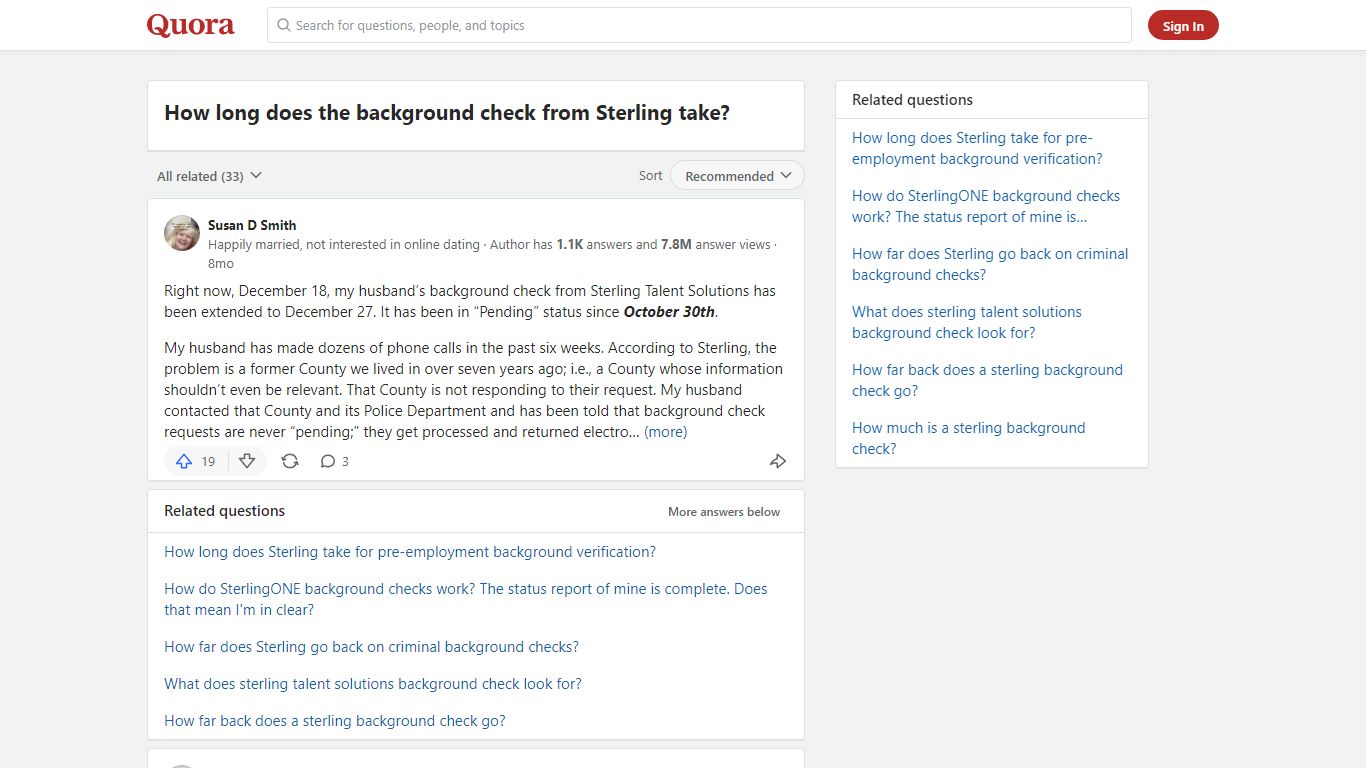
Task: Open sidebar link on SterlingONE background checks
Action: coord(986,206)
